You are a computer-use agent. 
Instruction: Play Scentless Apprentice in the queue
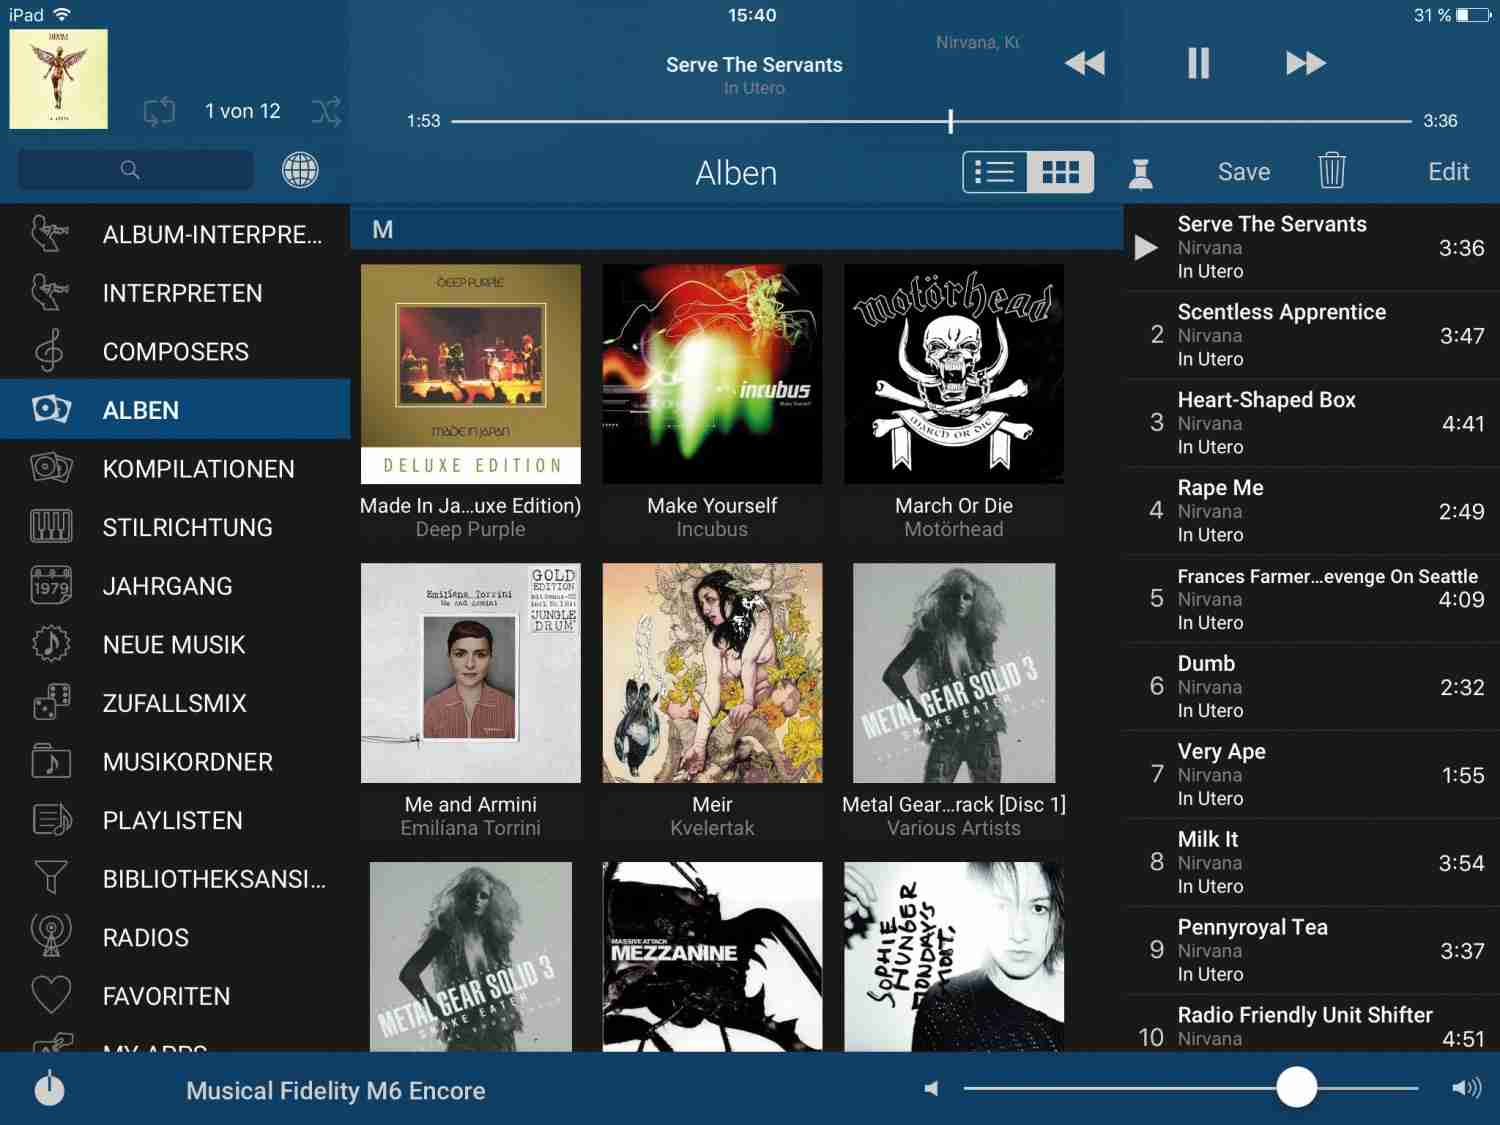click(1312, 335)
